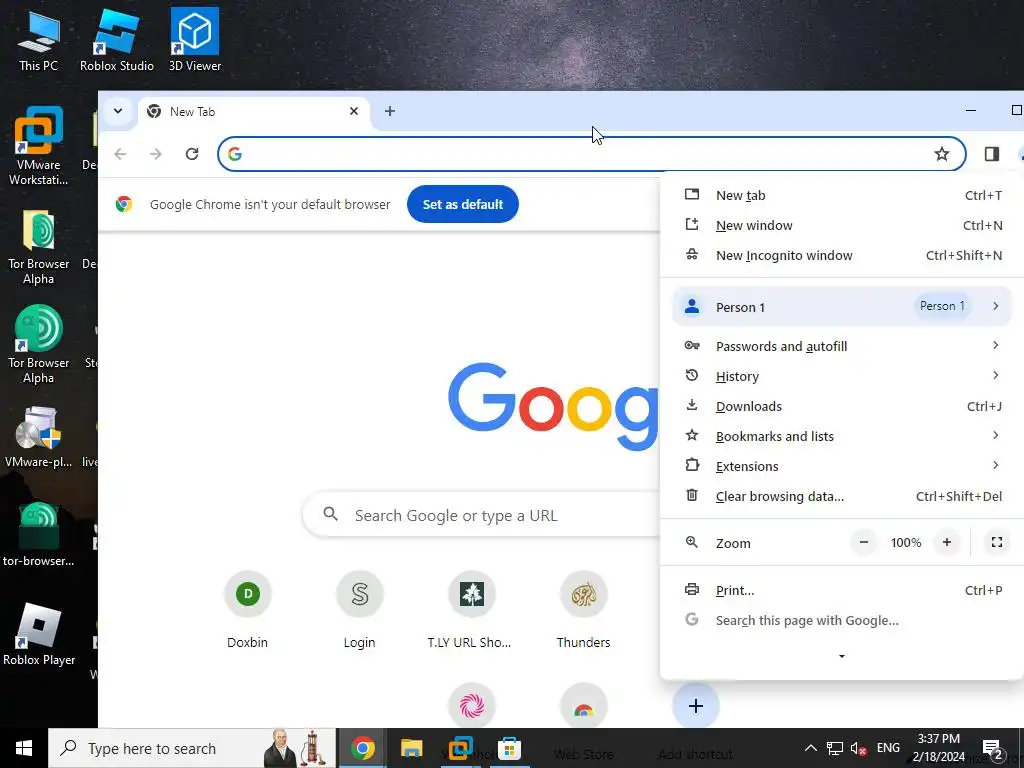The image size is (1024, 768).
Task: Open ENG language indicator
Action: (888, 748)
